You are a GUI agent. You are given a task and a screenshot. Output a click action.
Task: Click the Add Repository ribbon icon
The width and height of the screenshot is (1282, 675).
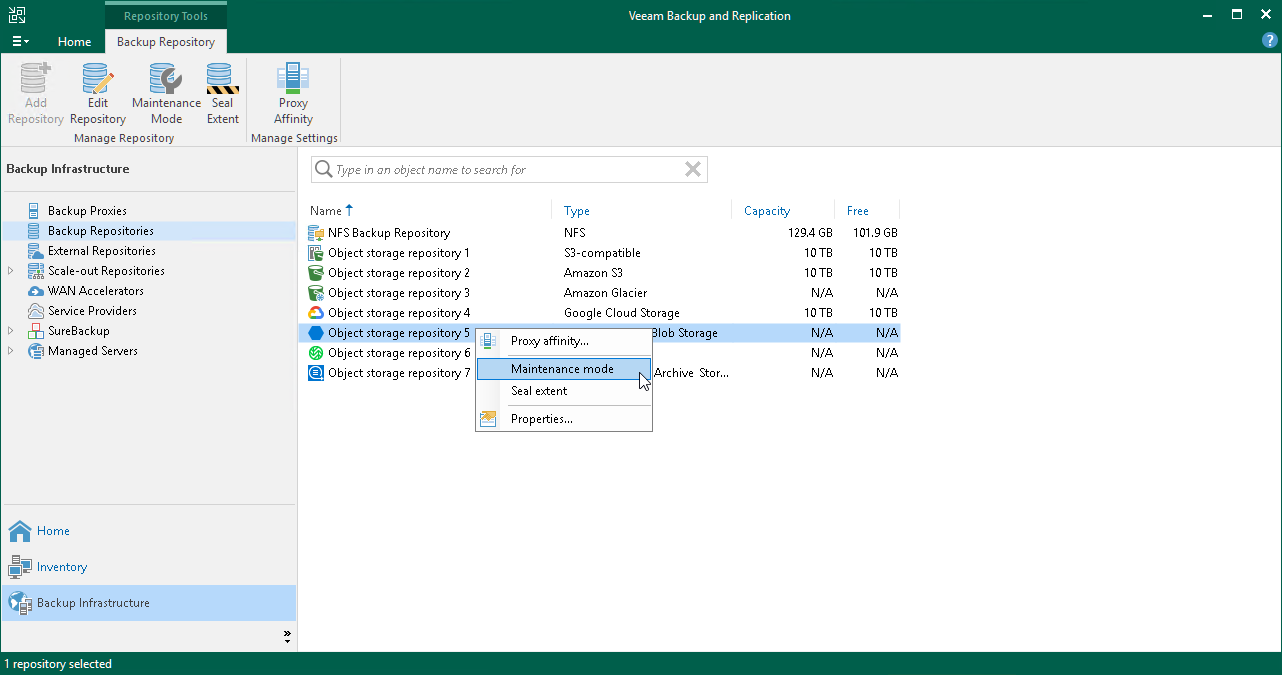[x=36, y=78]
